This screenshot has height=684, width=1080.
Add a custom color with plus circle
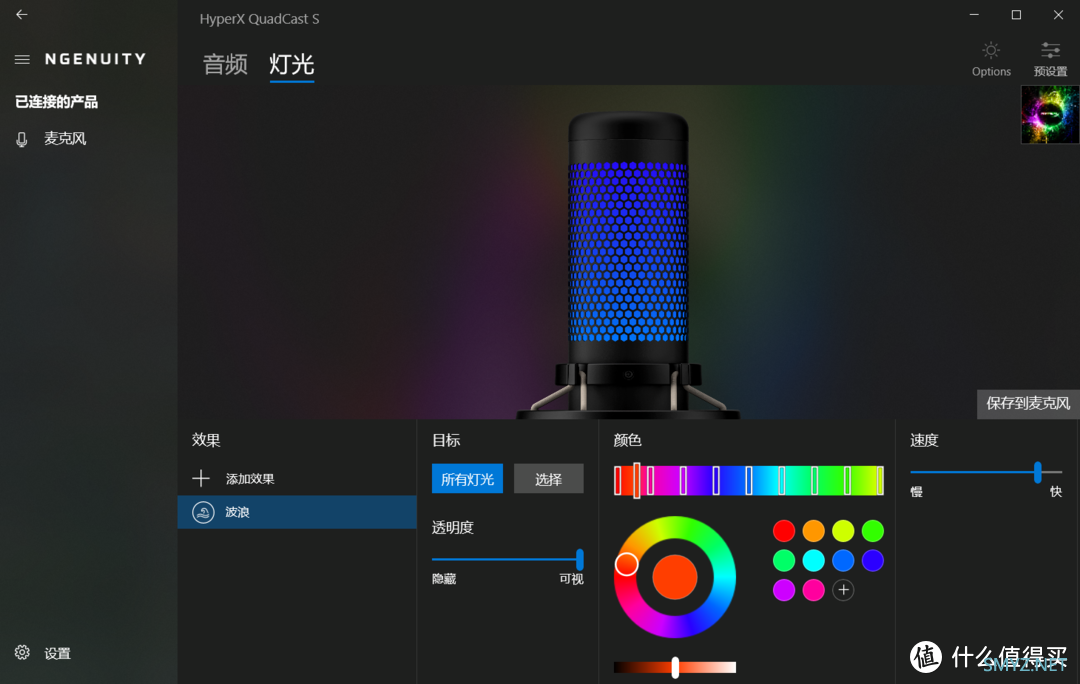[x=843, y=590]
